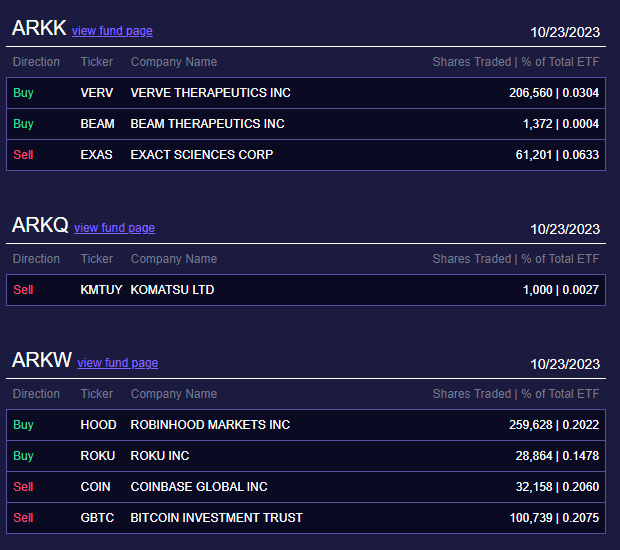Click ROKU INC company name
620x550 pixels.
(160, 456)
